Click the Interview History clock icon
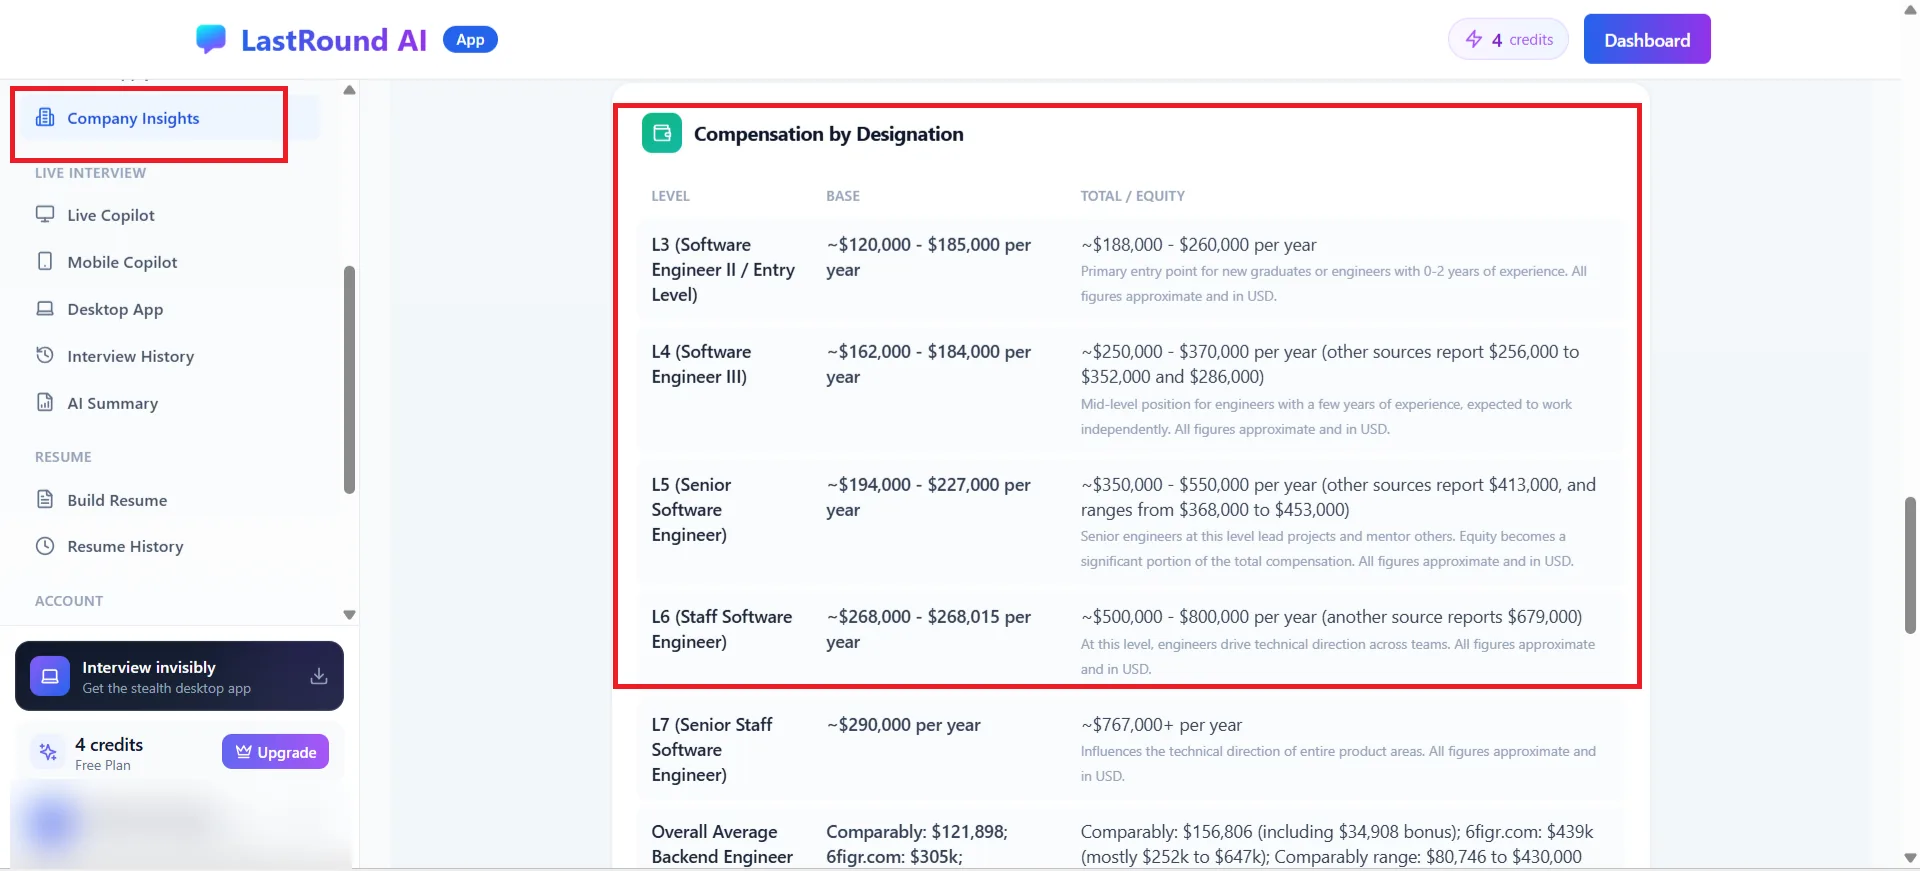This screenshot has height=871, width=1920. pos(45,355)
